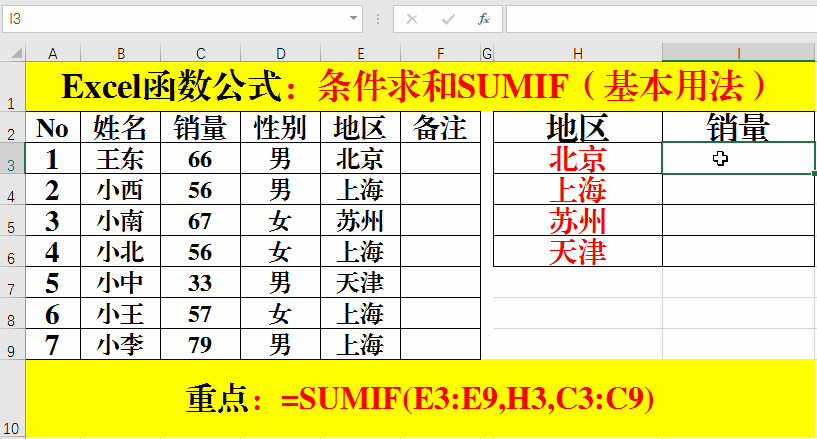Select row 1 header
Screen dimensions: 817x439
[x=11, y=86]
